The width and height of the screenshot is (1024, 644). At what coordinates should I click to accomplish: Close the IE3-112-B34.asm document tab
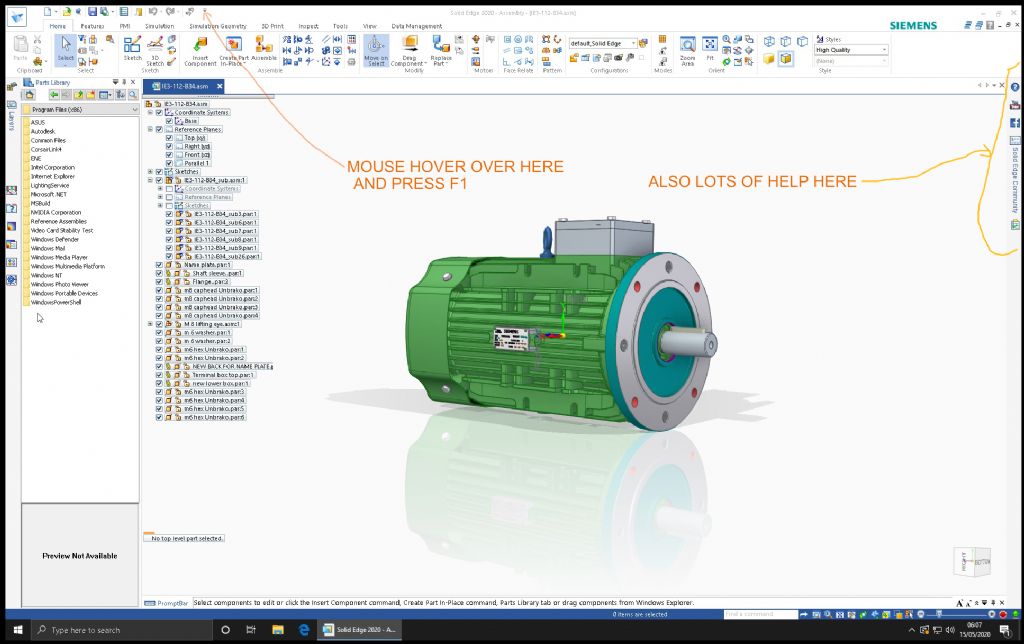(220, 86)
